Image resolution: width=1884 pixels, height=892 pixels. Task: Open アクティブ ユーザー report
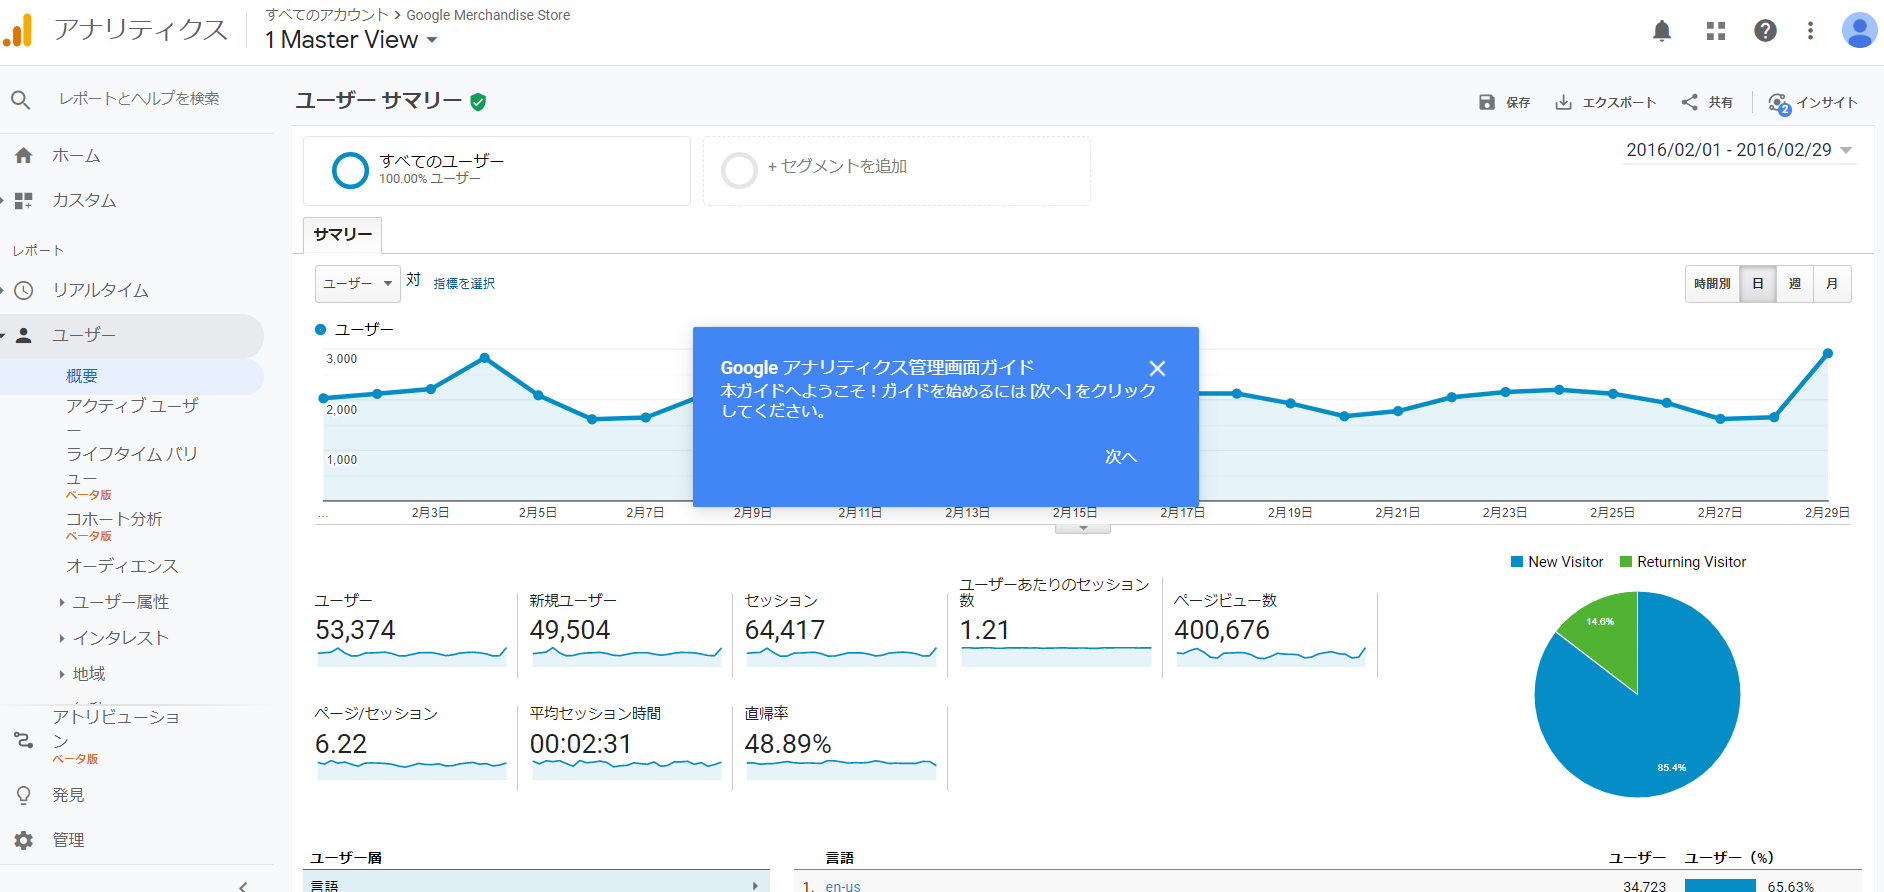pyautogui.click(x=132, y=416)
